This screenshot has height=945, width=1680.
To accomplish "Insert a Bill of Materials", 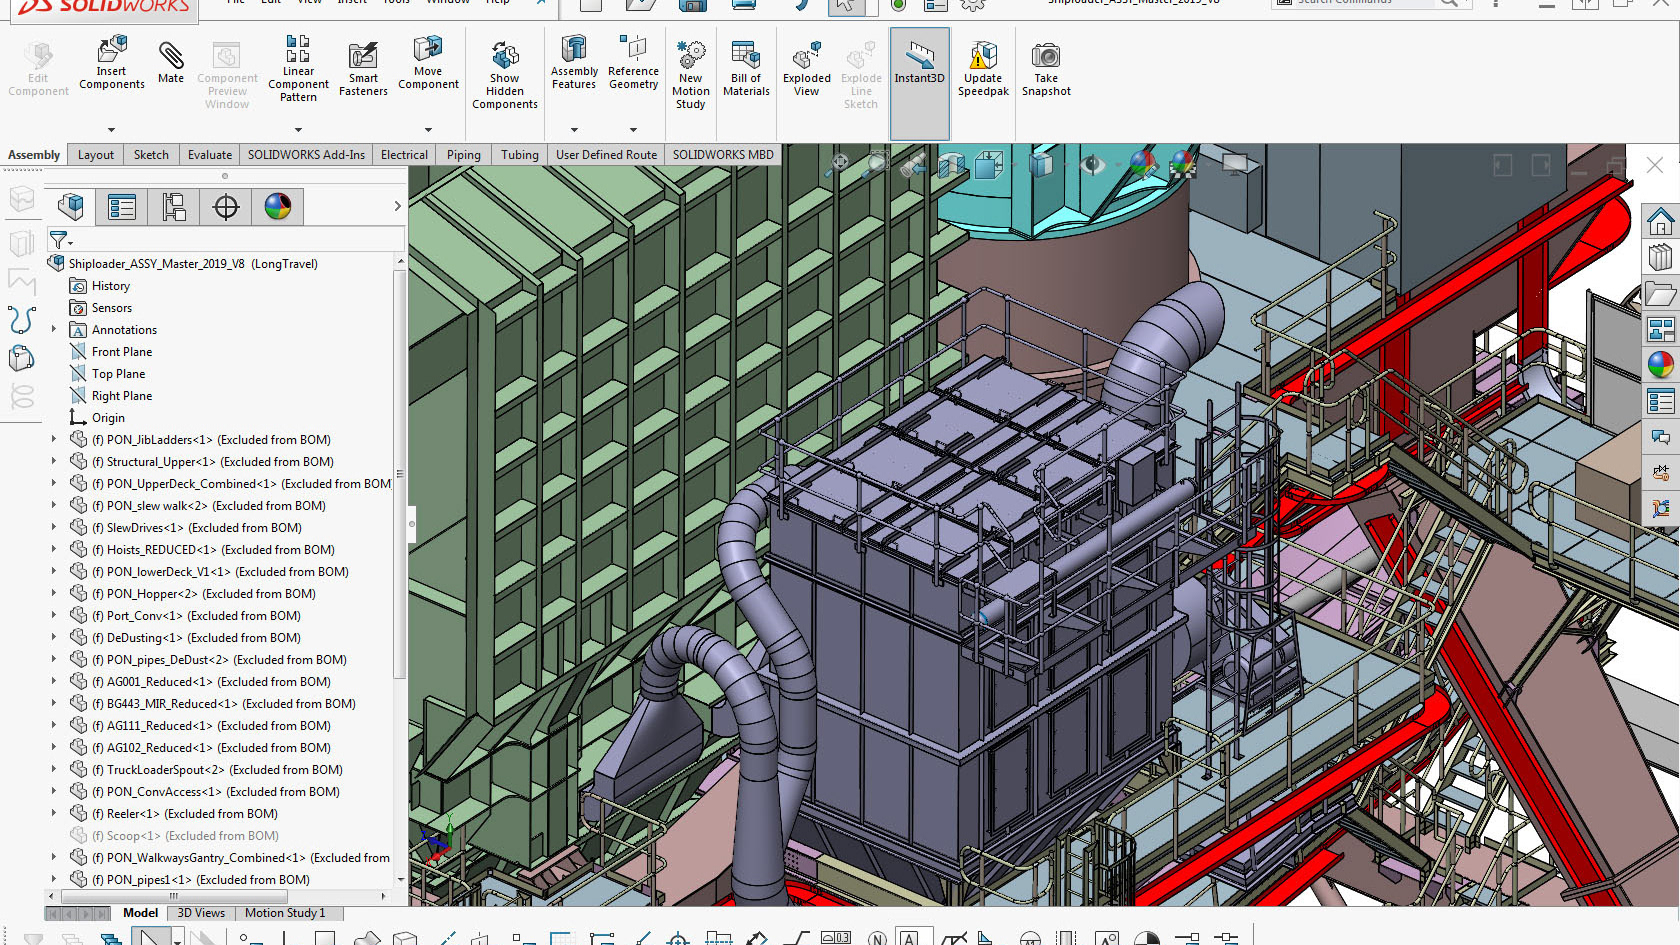I will tap(746, 69).
